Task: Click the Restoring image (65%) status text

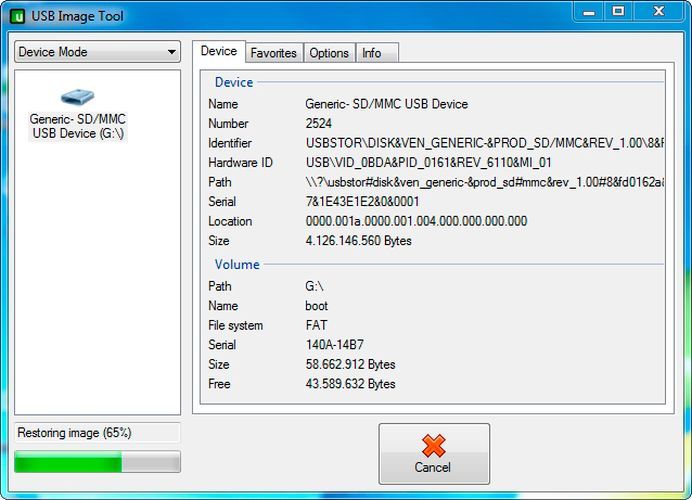Action: tap(74, 433)
